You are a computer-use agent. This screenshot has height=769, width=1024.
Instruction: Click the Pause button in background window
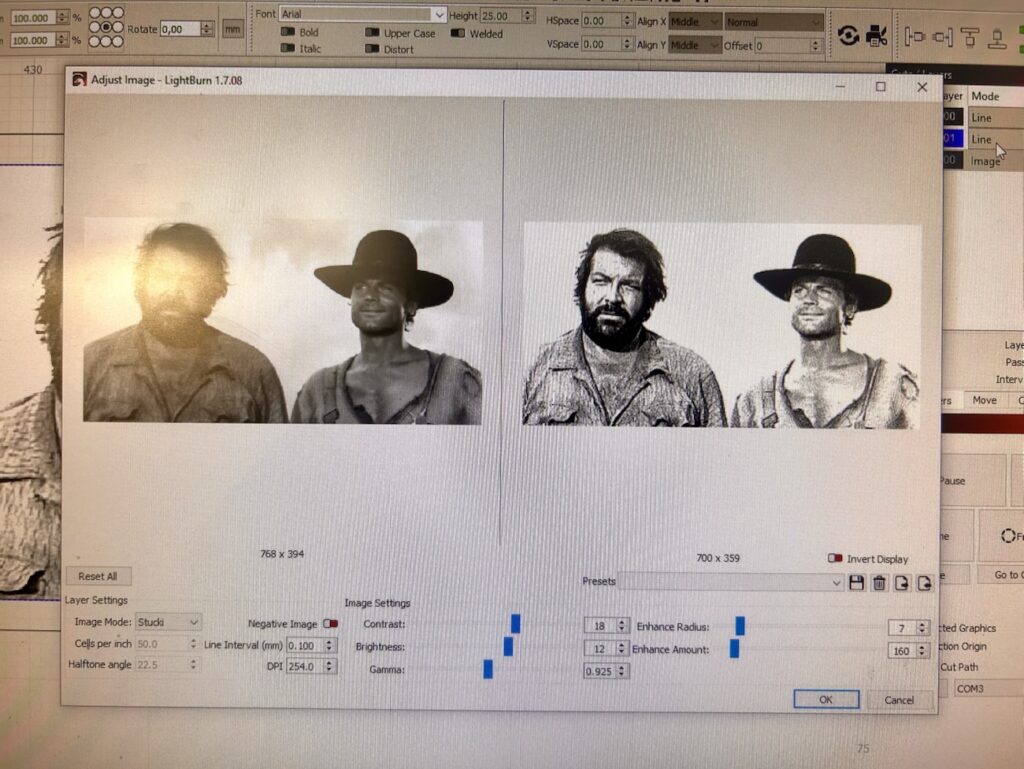click(973, 481)
